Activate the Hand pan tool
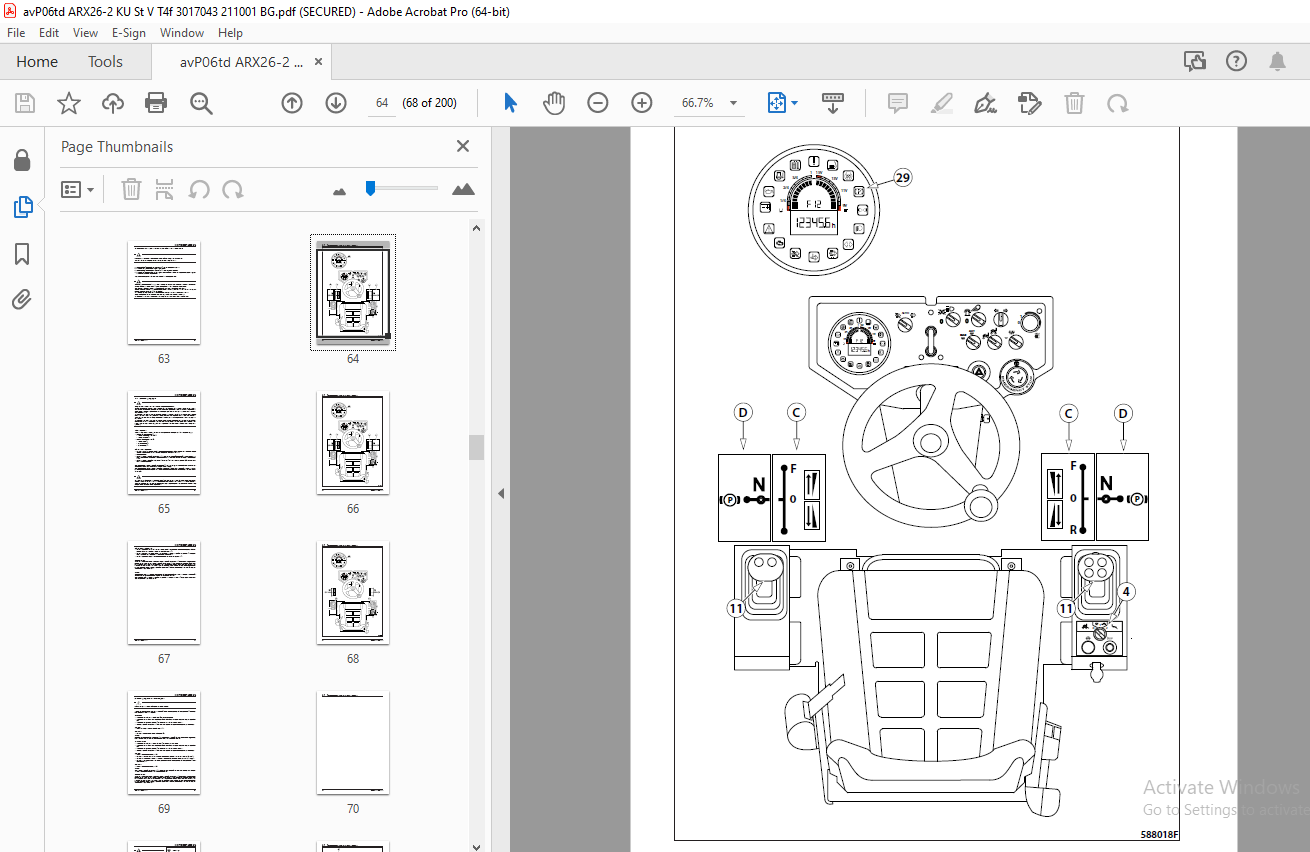This screenshot has height=852, width=1310. point(554,103)
